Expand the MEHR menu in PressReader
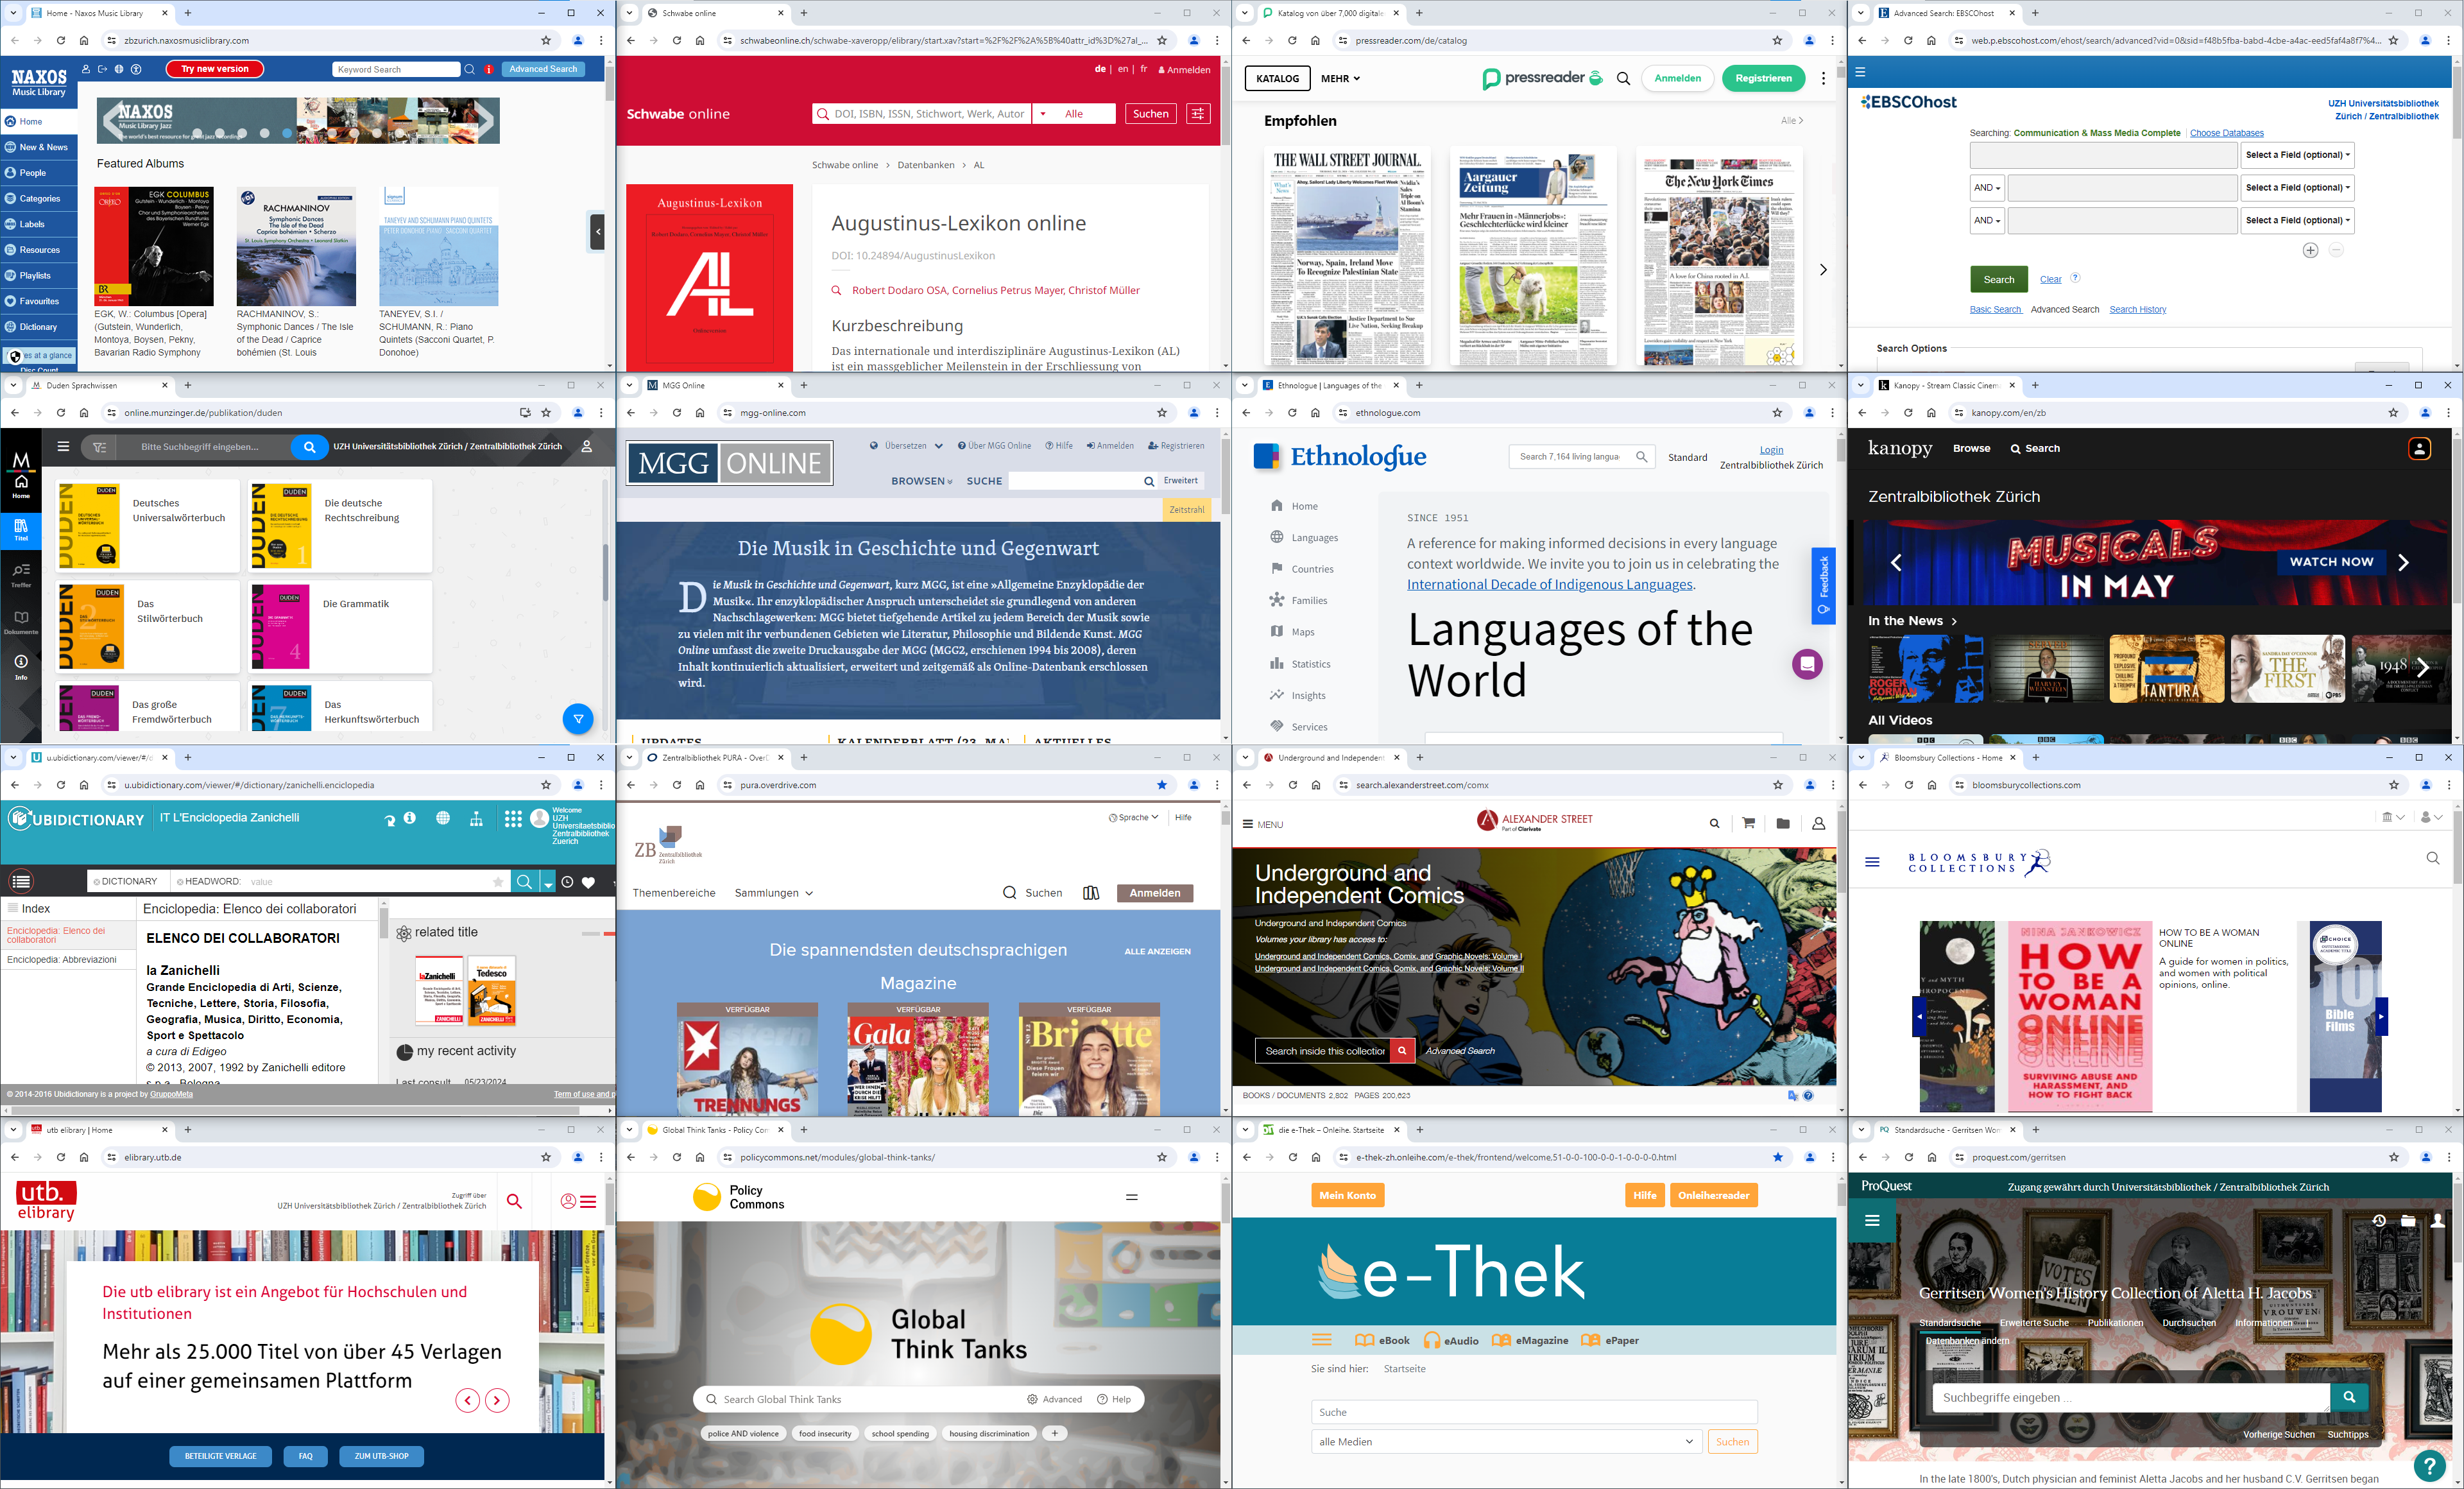This screenshot has width=2464, height=1489. point(1340,78)
